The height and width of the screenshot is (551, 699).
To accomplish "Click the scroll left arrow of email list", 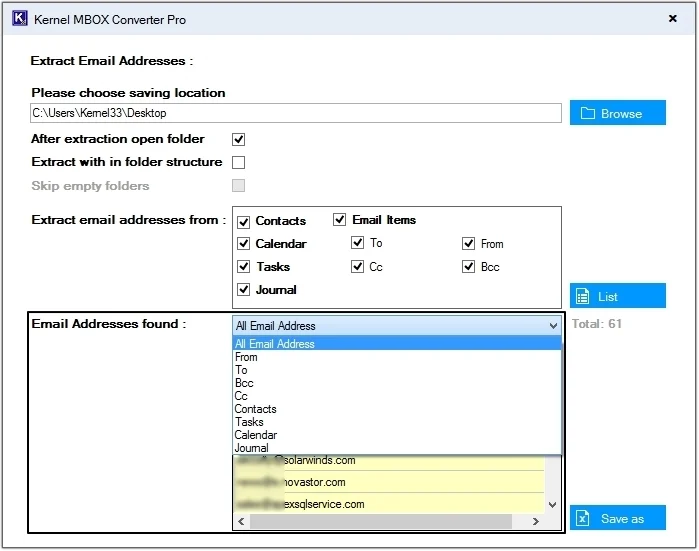I will (x=241, y=521).
